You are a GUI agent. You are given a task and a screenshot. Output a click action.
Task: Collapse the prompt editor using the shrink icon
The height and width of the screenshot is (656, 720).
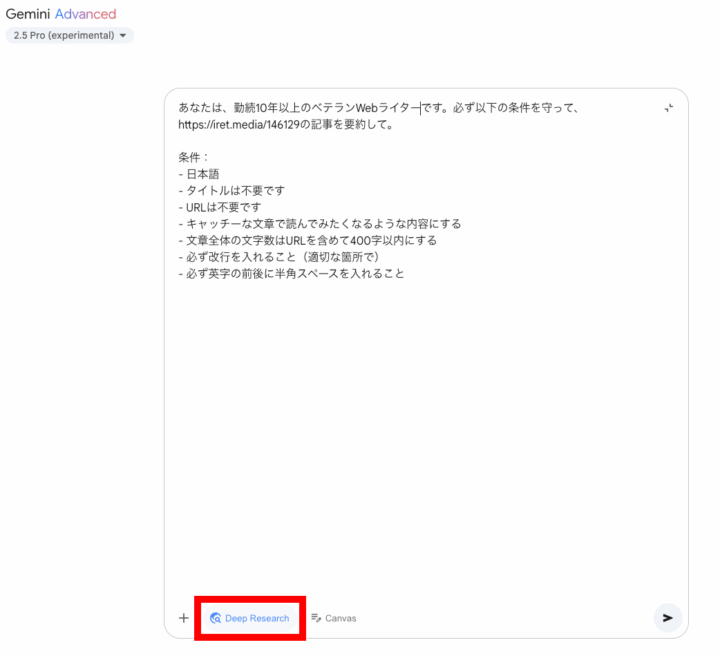click(x=669, y=108)
